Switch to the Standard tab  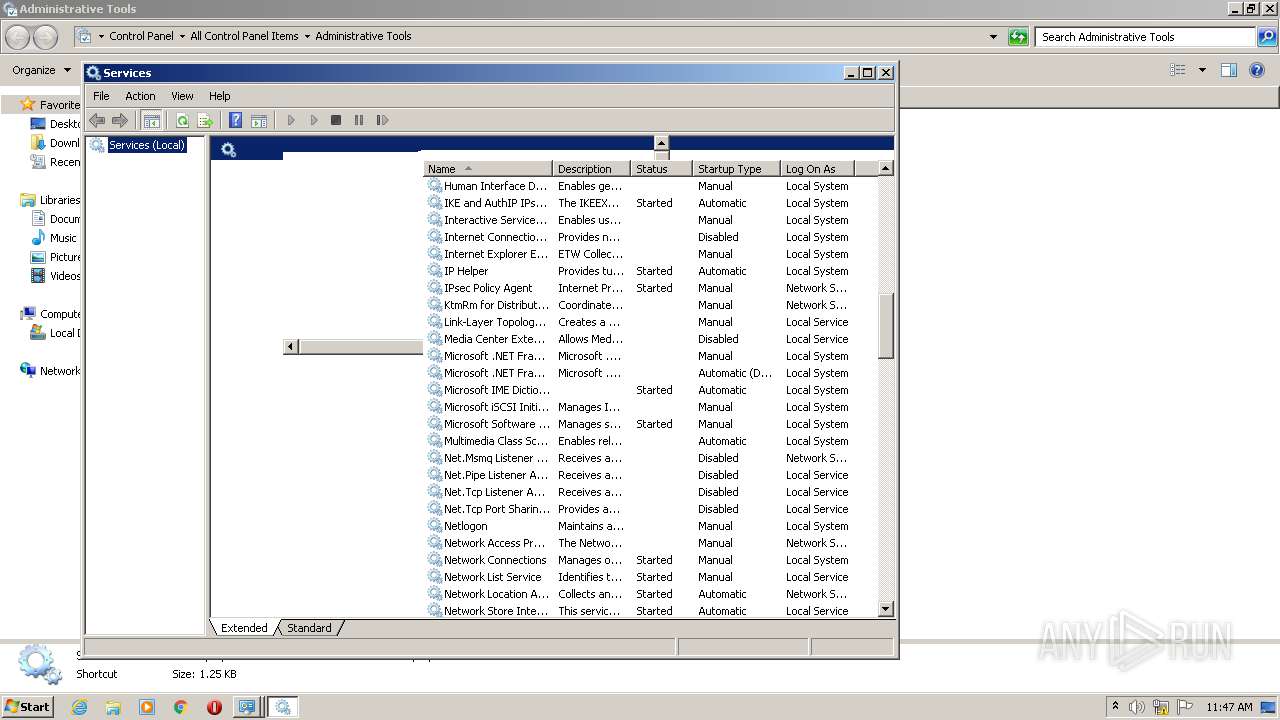point(309,628)
